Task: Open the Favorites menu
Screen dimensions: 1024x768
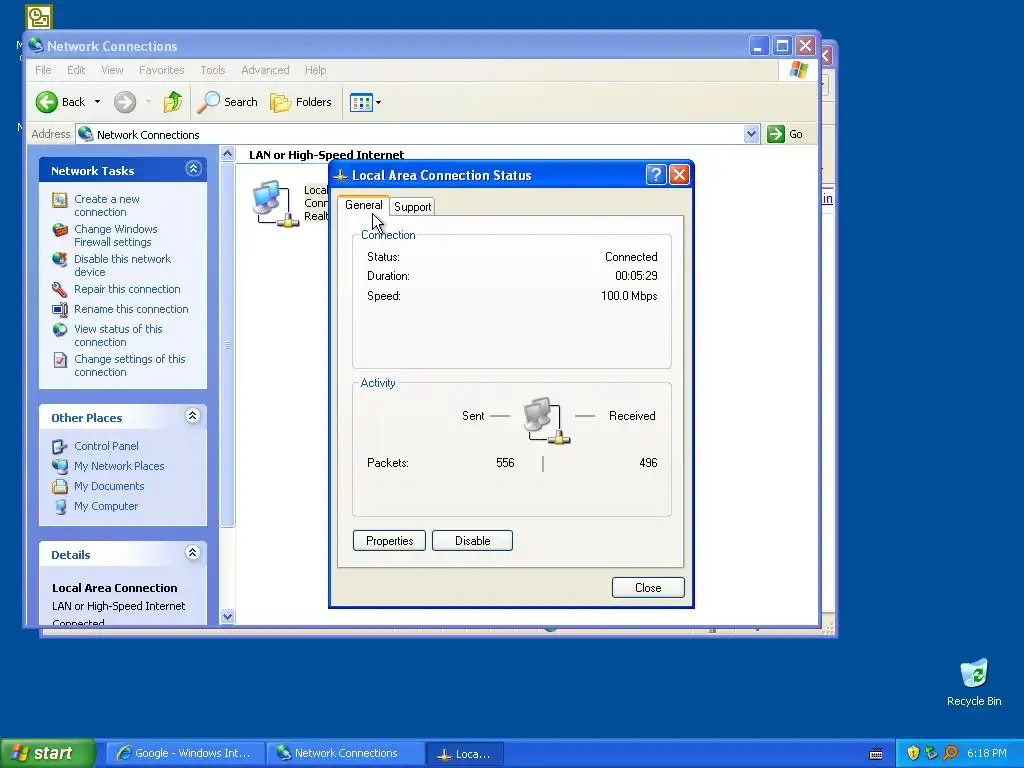Action: tap(161, 70)
